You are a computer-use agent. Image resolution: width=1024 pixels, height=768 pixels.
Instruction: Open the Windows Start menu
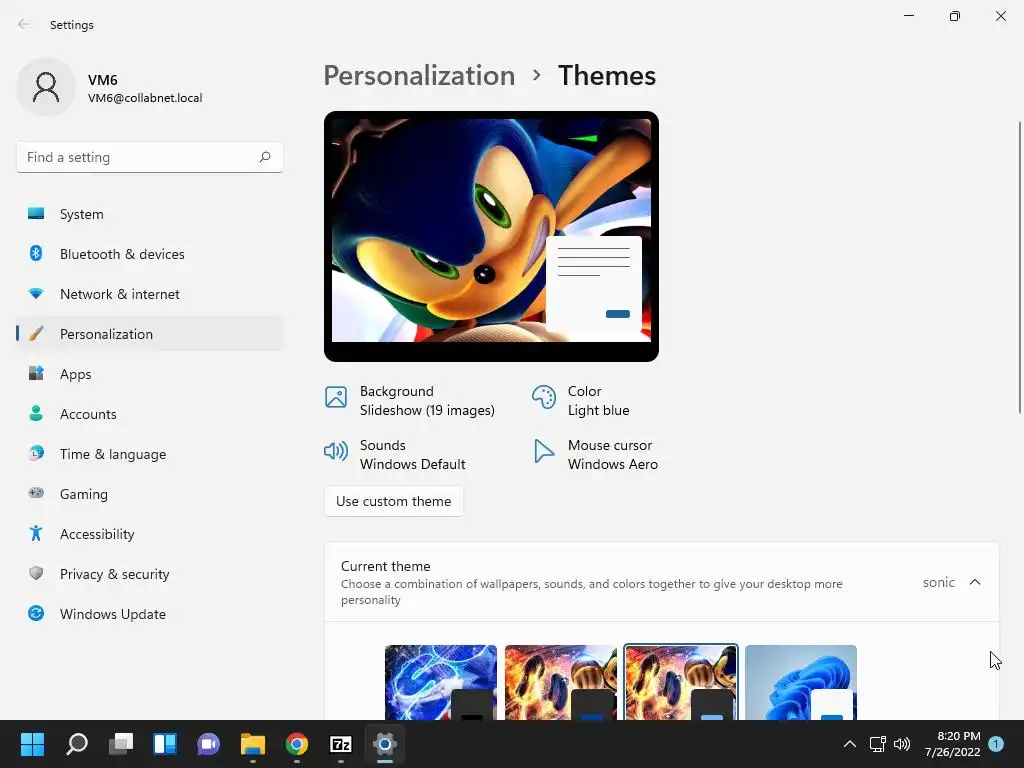pyautogui.click(x=32, y=744)
